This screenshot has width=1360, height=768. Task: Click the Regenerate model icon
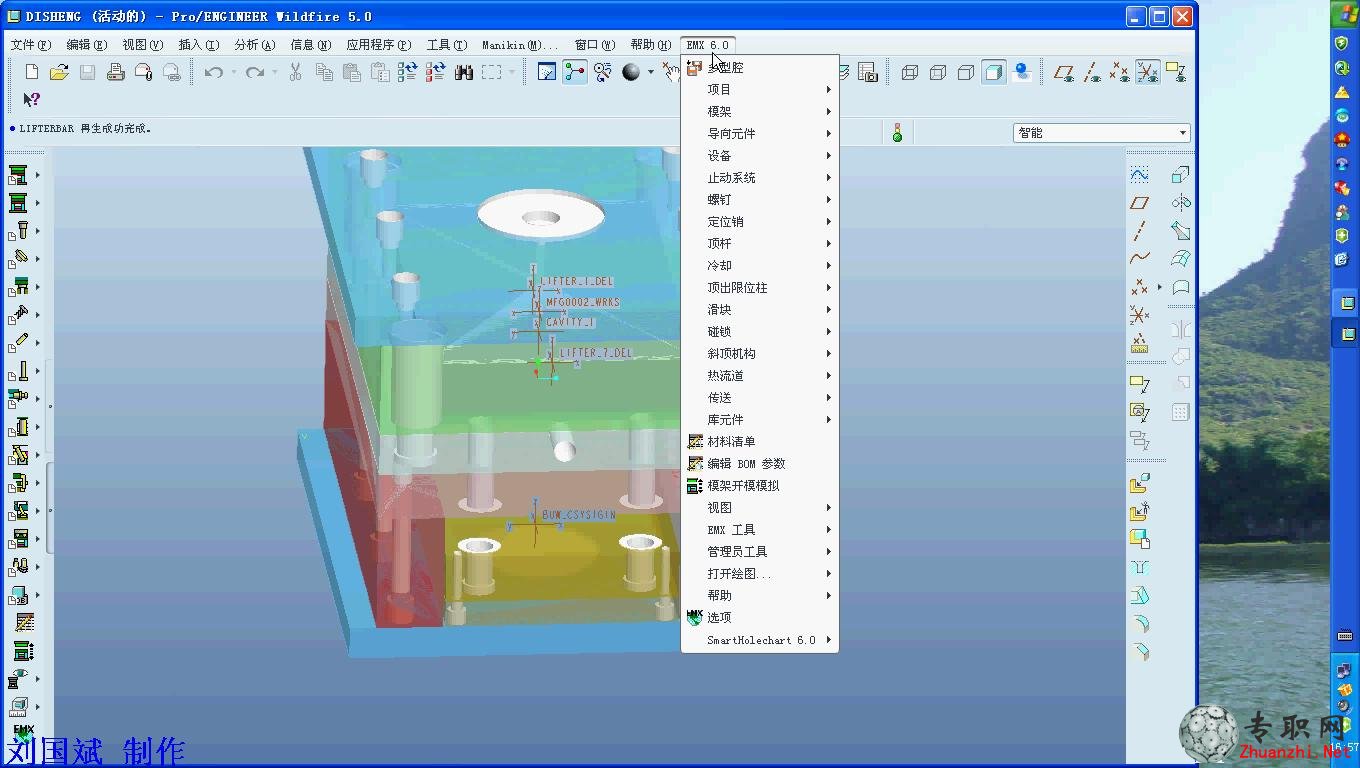point(408,72)
